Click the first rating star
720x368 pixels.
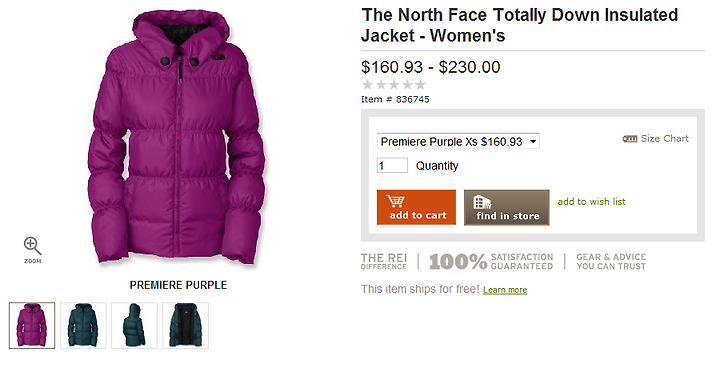367,85
